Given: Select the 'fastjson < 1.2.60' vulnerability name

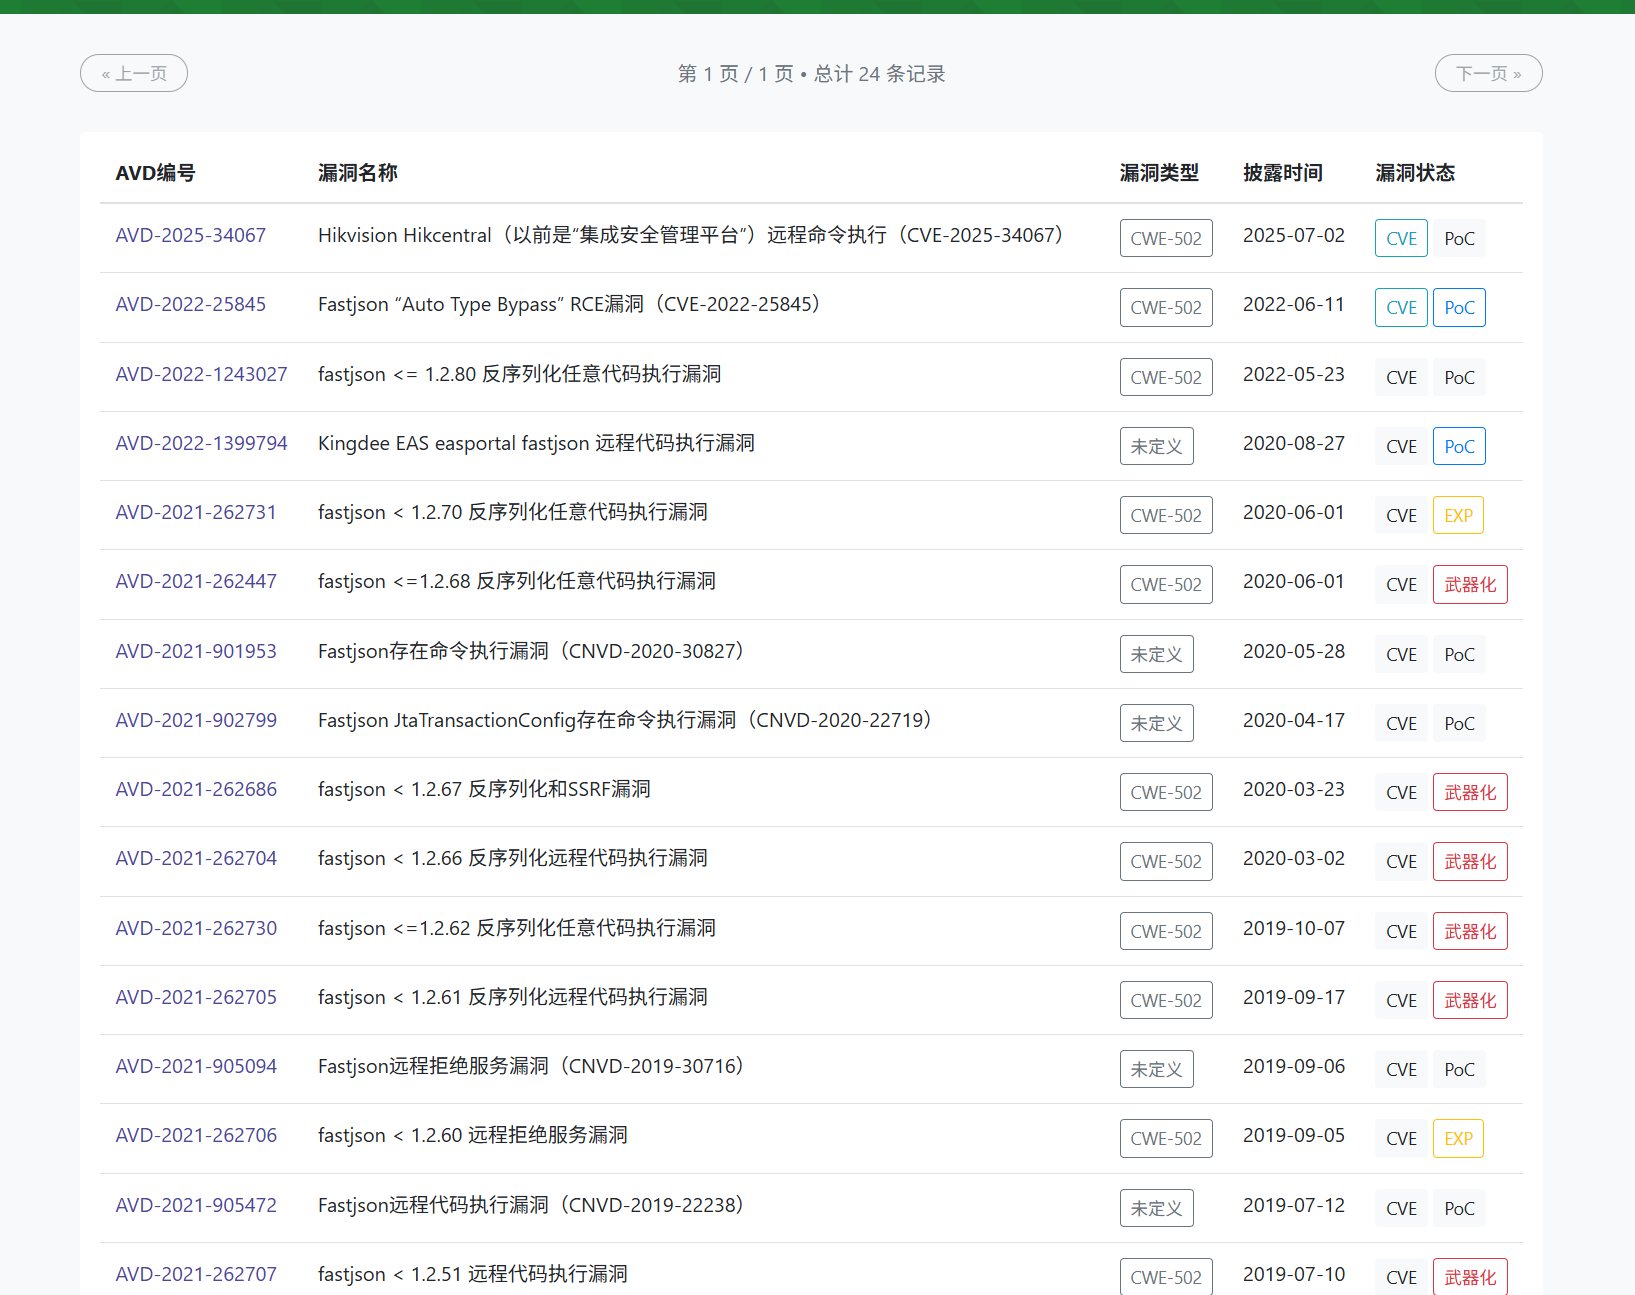Looking at the screenshot, I should coord(473,1135).
